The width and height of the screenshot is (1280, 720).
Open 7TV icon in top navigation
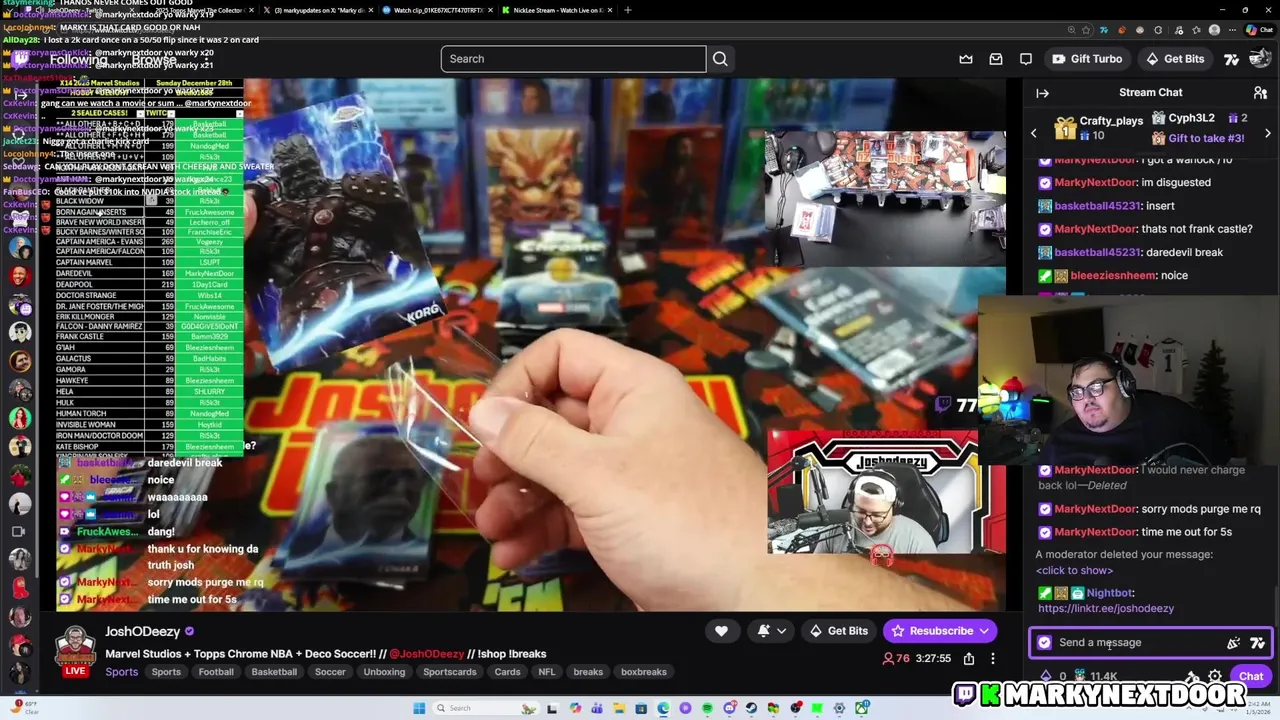coord(1232,59)
